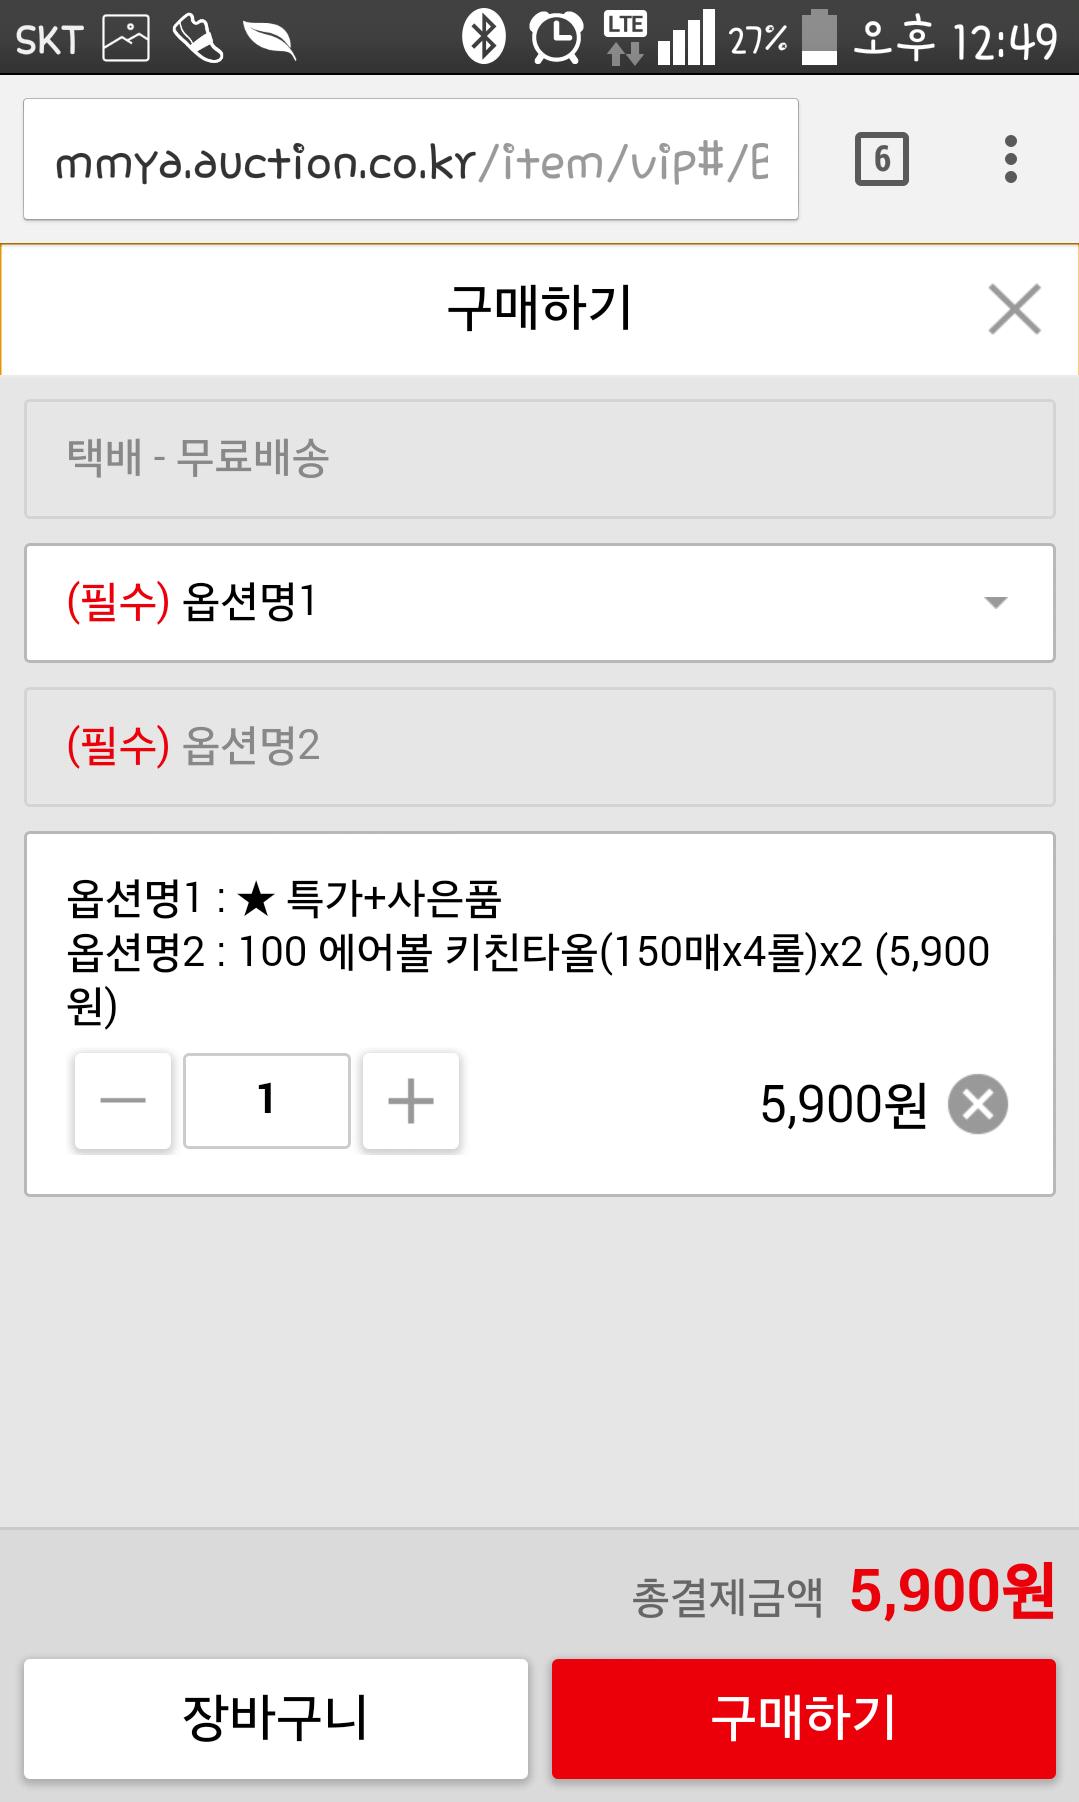Expand the 옵션명1 required option dropdown
The height and width of the screenshot is (1802, 1079).
click(x=540, y=602)
